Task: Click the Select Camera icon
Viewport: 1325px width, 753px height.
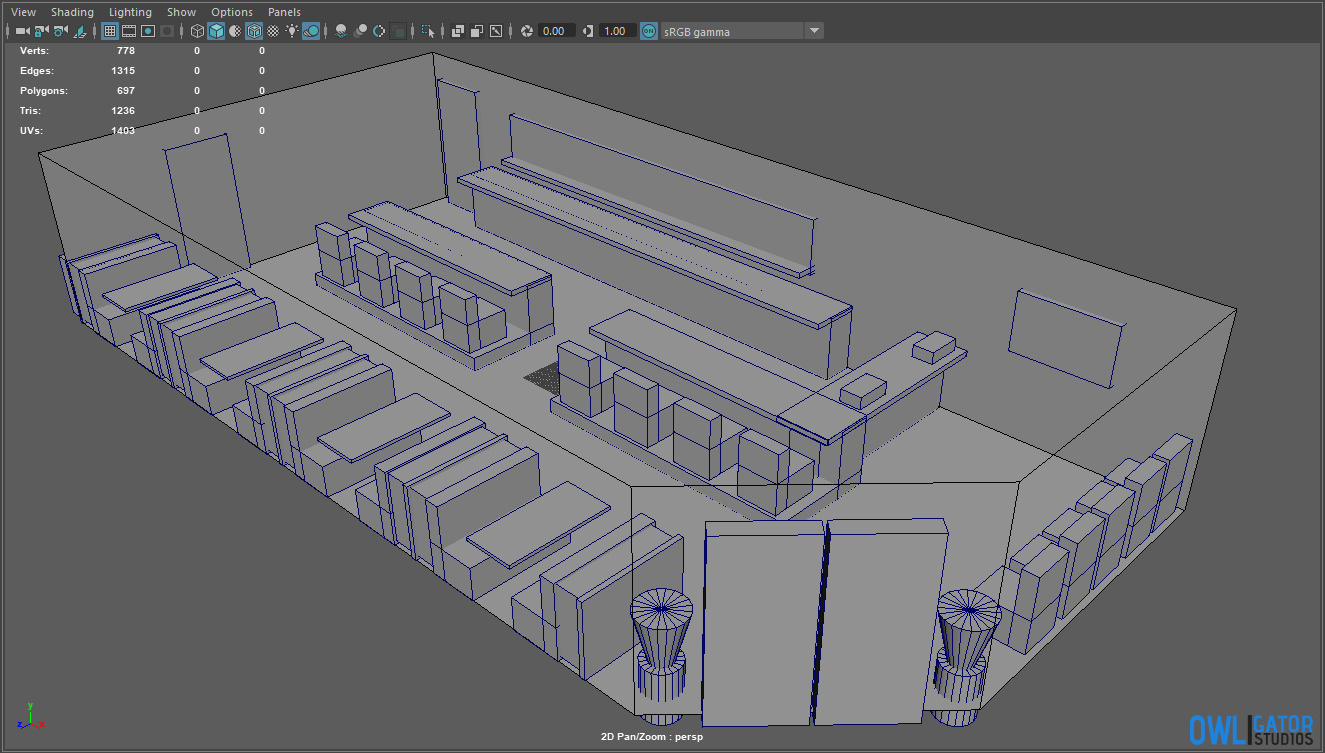Action: coord(22,31)
